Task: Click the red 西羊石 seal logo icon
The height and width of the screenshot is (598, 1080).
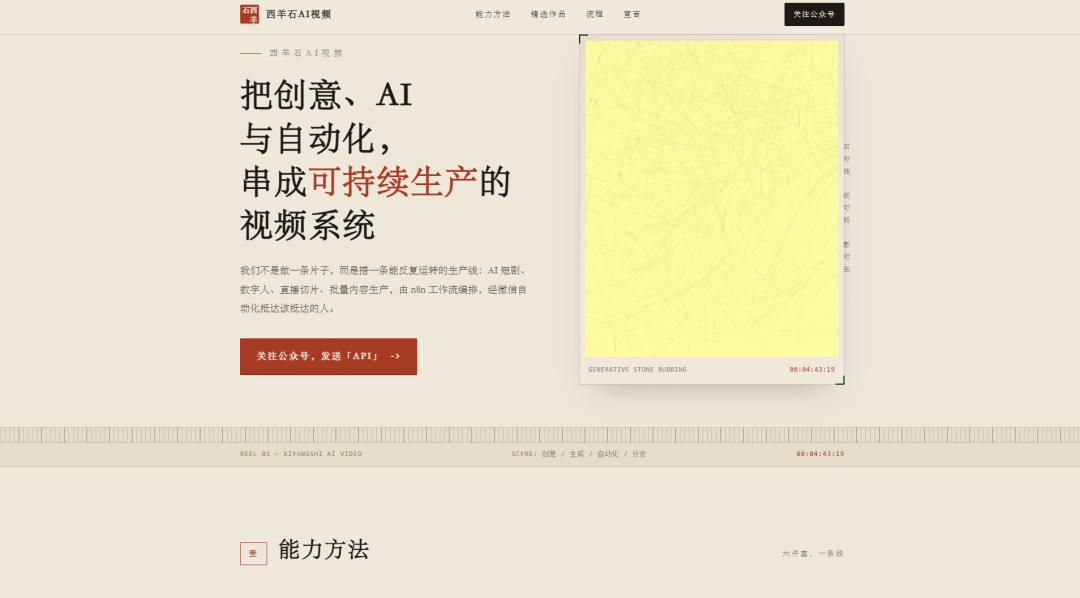Action: [x=249, y=14]
